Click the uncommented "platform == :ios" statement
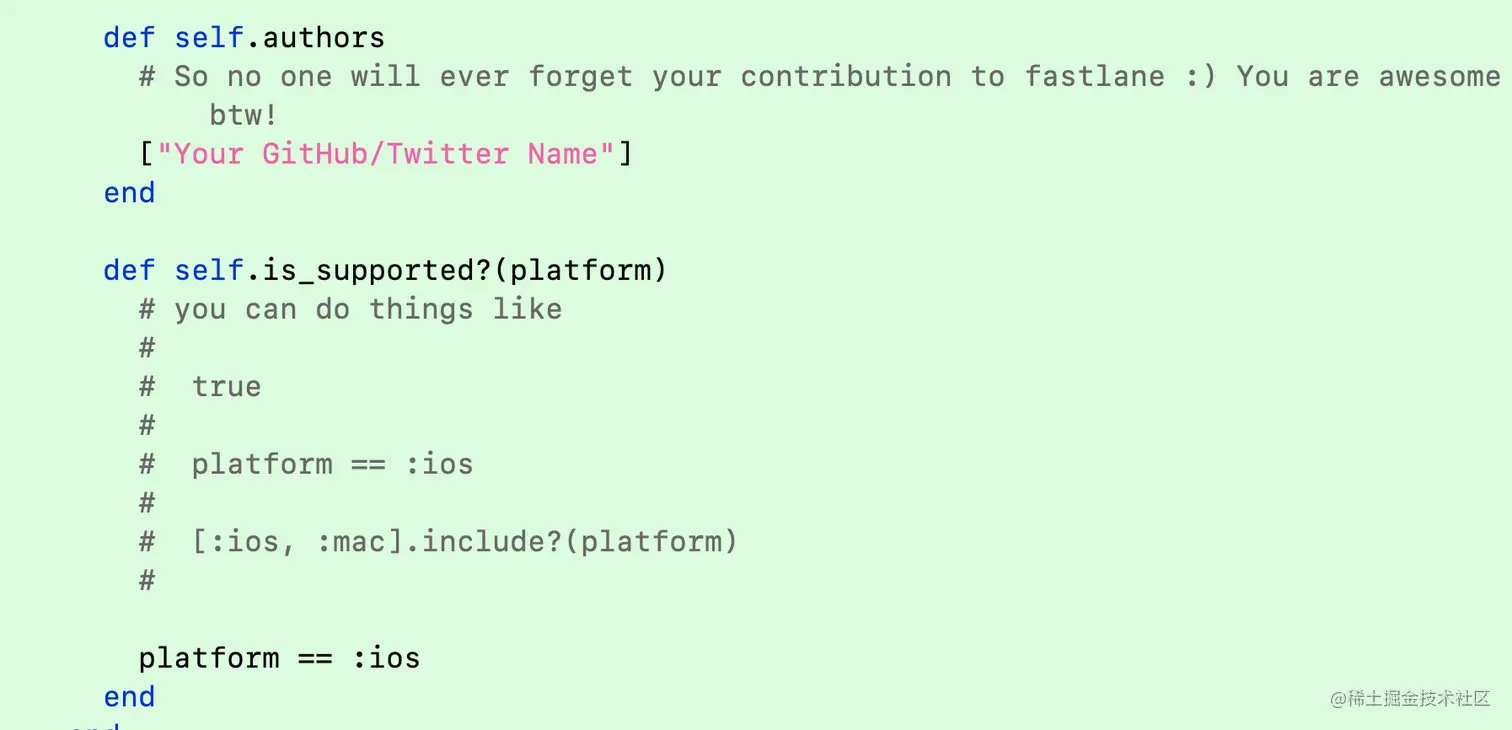 click(279, 658)
